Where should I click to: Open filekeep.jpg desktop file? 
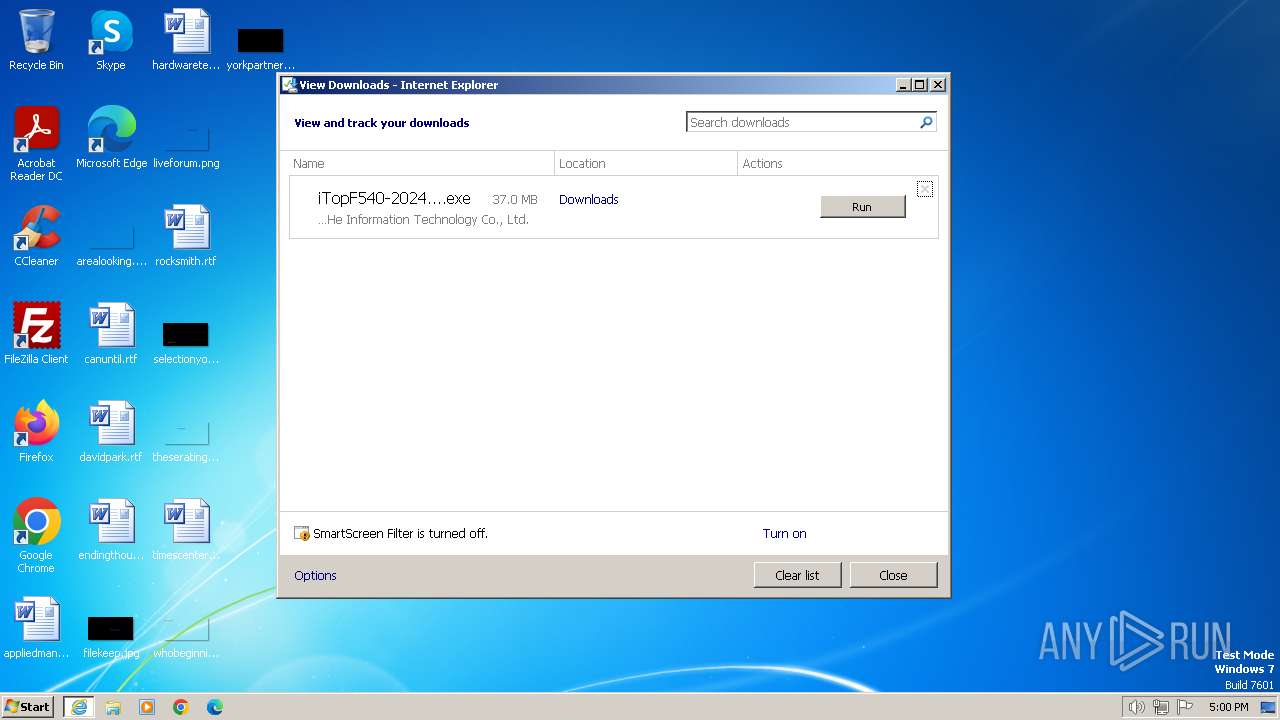(x=111, y=637)
